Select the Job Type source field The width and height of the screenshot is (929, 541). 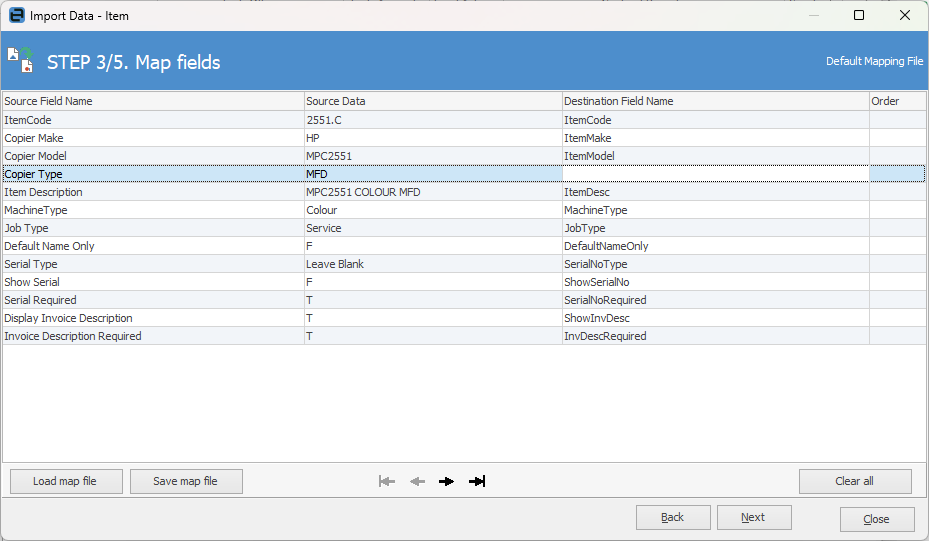point(153,228)
